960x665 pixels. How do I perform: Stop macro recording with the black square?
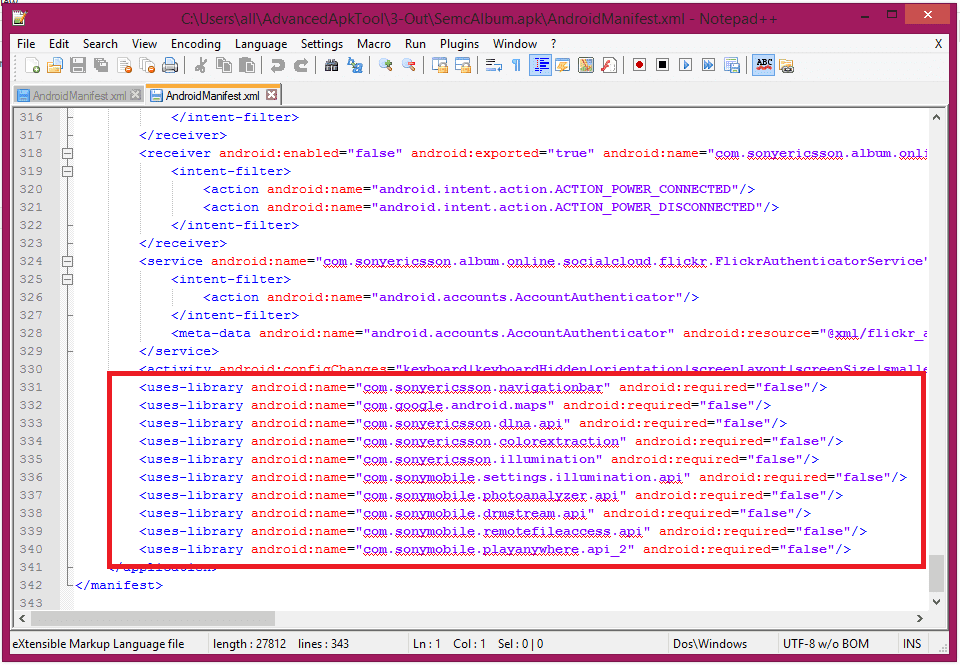tap(662, 65)
